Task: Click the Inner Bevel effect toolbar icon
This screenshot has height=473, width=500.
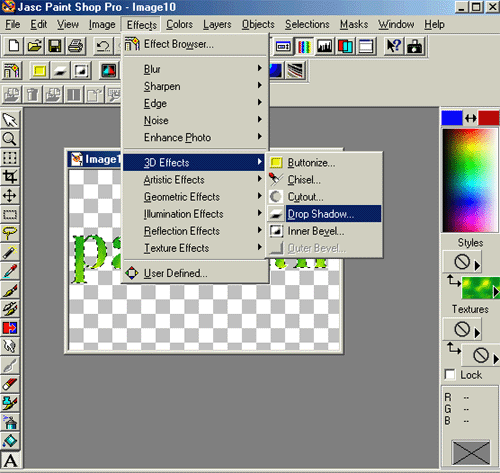Action: click(81, 71)
